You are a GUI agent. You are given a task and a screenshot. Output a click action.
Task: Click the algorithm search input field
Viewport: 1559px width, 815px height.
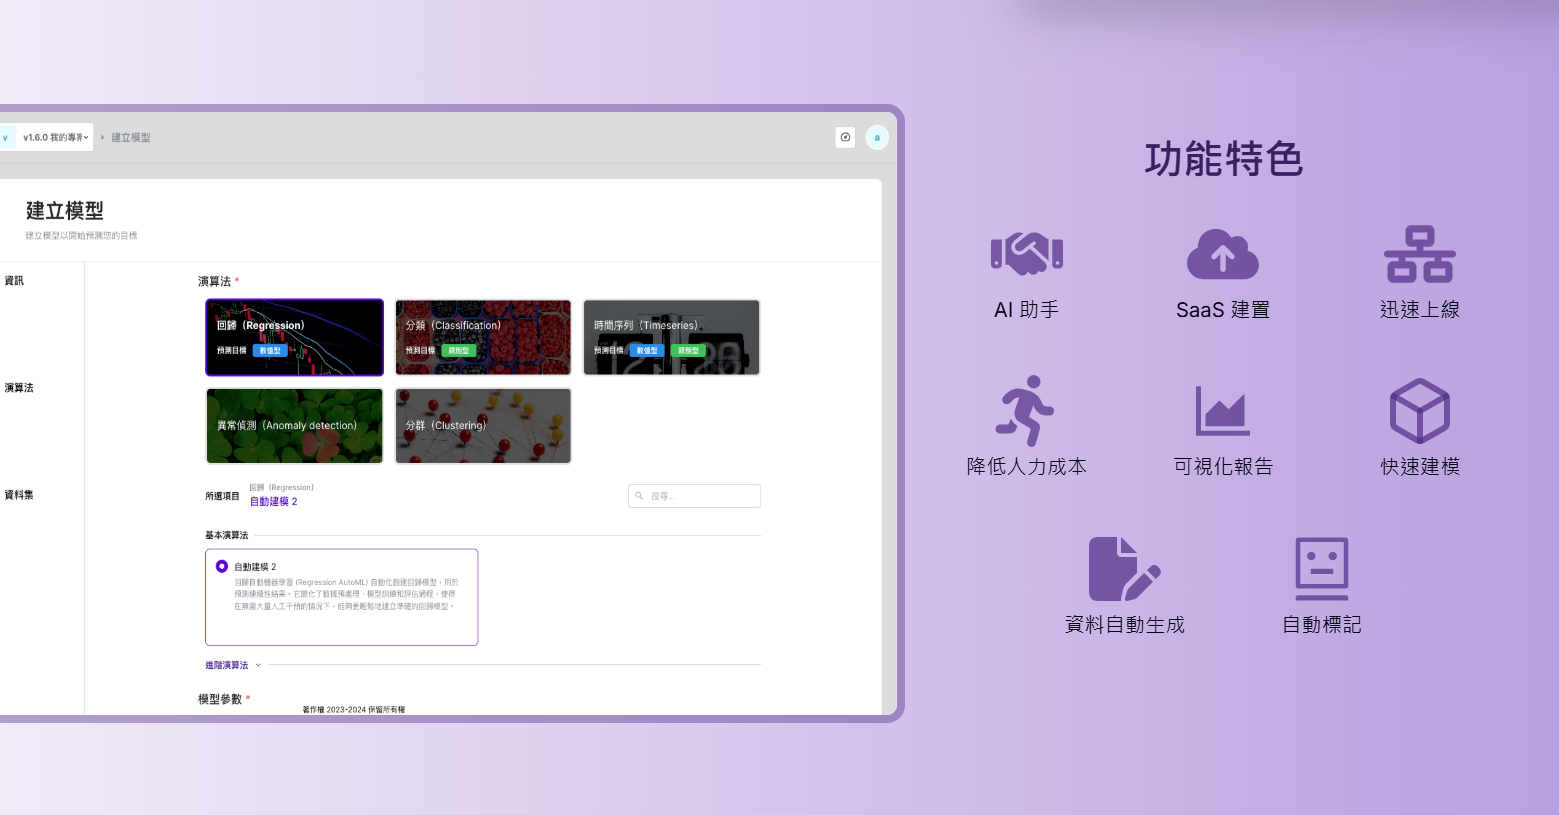[x=694, y=496]
